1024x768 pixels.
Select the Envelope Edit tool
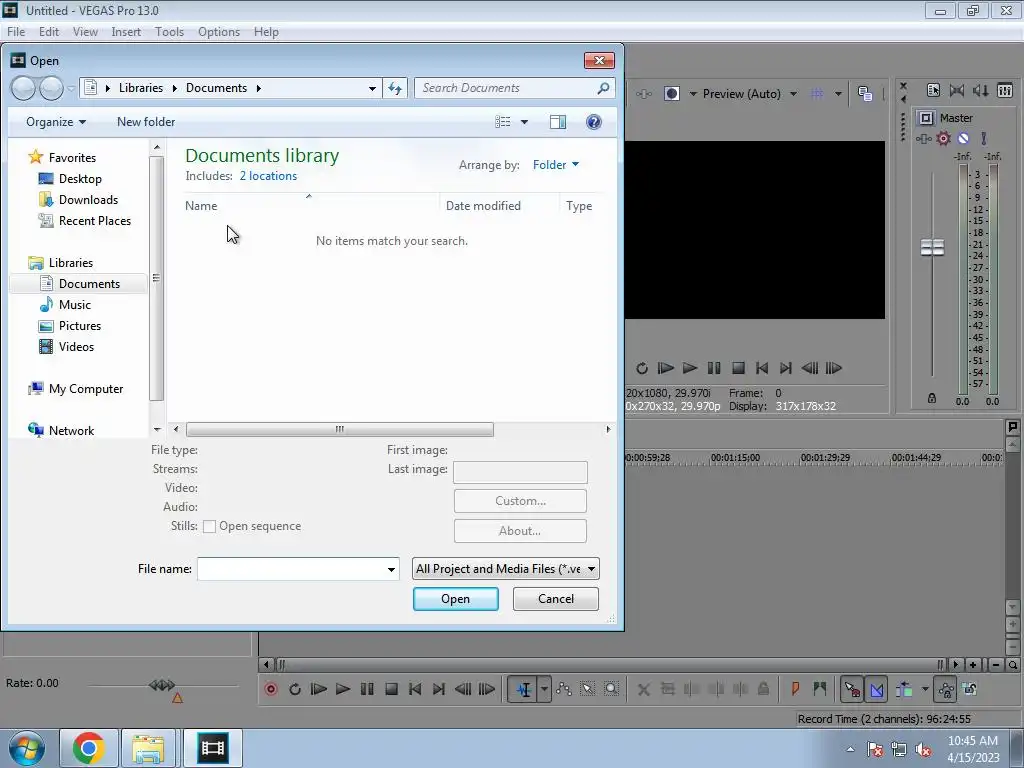[564, 689]
